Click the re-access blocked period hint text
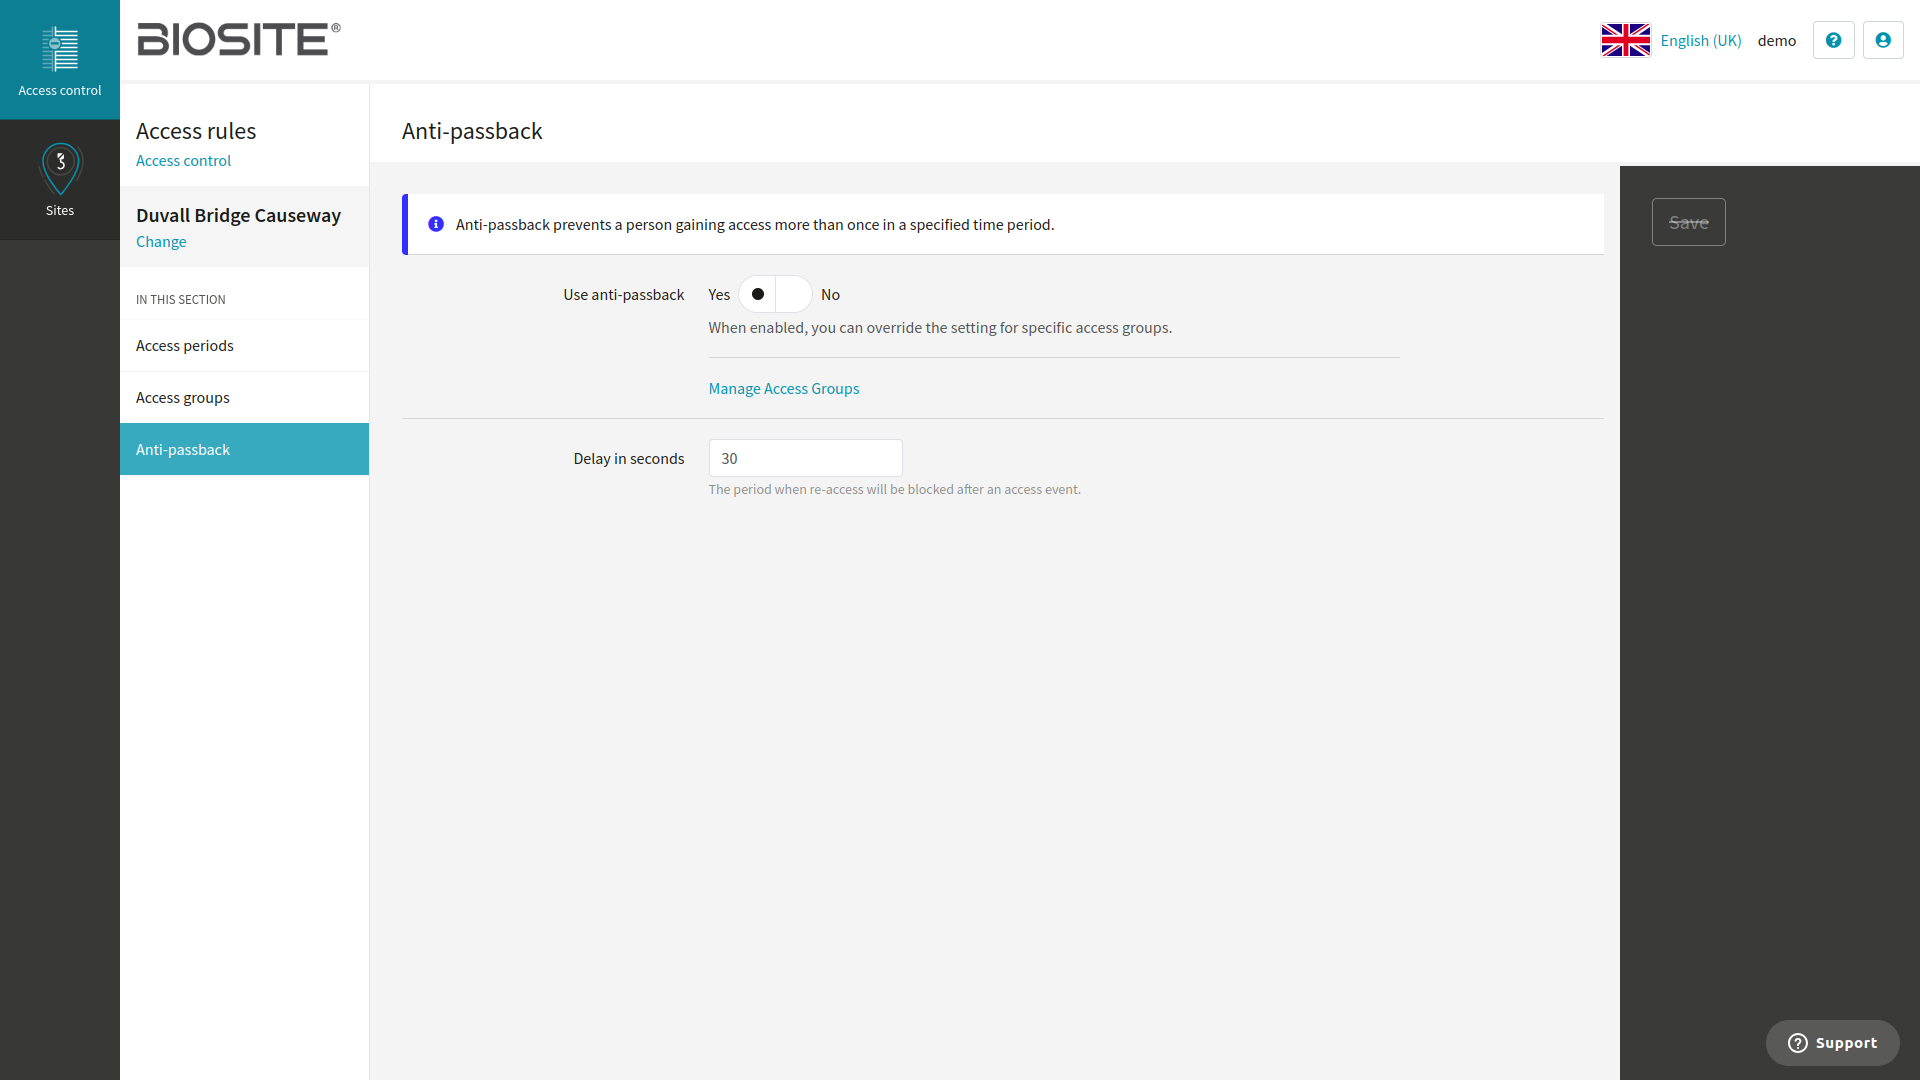The width and height of the screenshot is (1920, 1080). (895, 490)
